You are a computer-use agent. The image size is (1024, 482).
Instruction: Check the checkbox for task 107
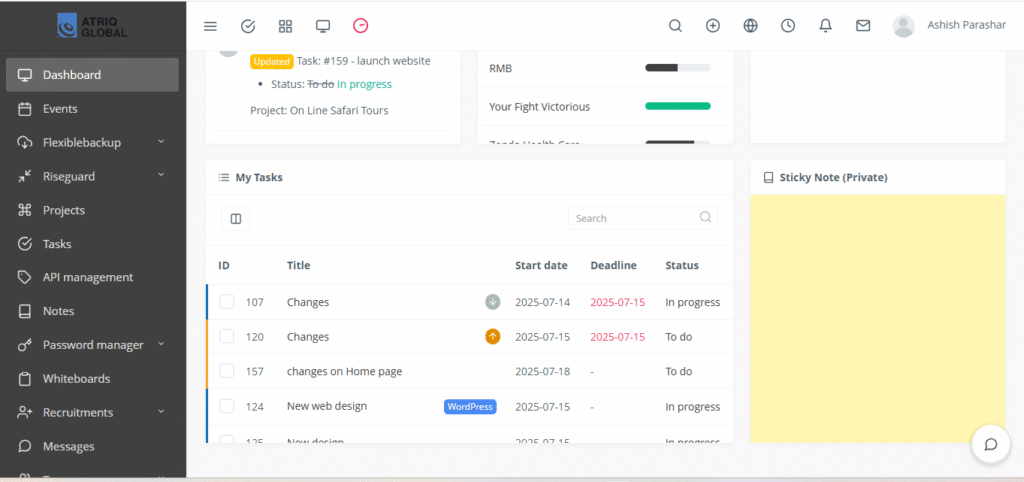pos(227,302)
